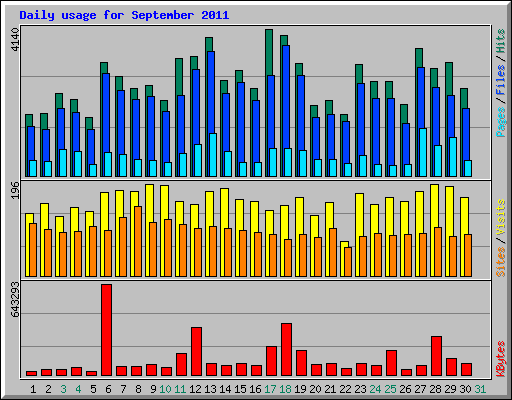Click day label 22 on the x-axis
The height and width of the screenshot is (400, 512).
[345, 389]
